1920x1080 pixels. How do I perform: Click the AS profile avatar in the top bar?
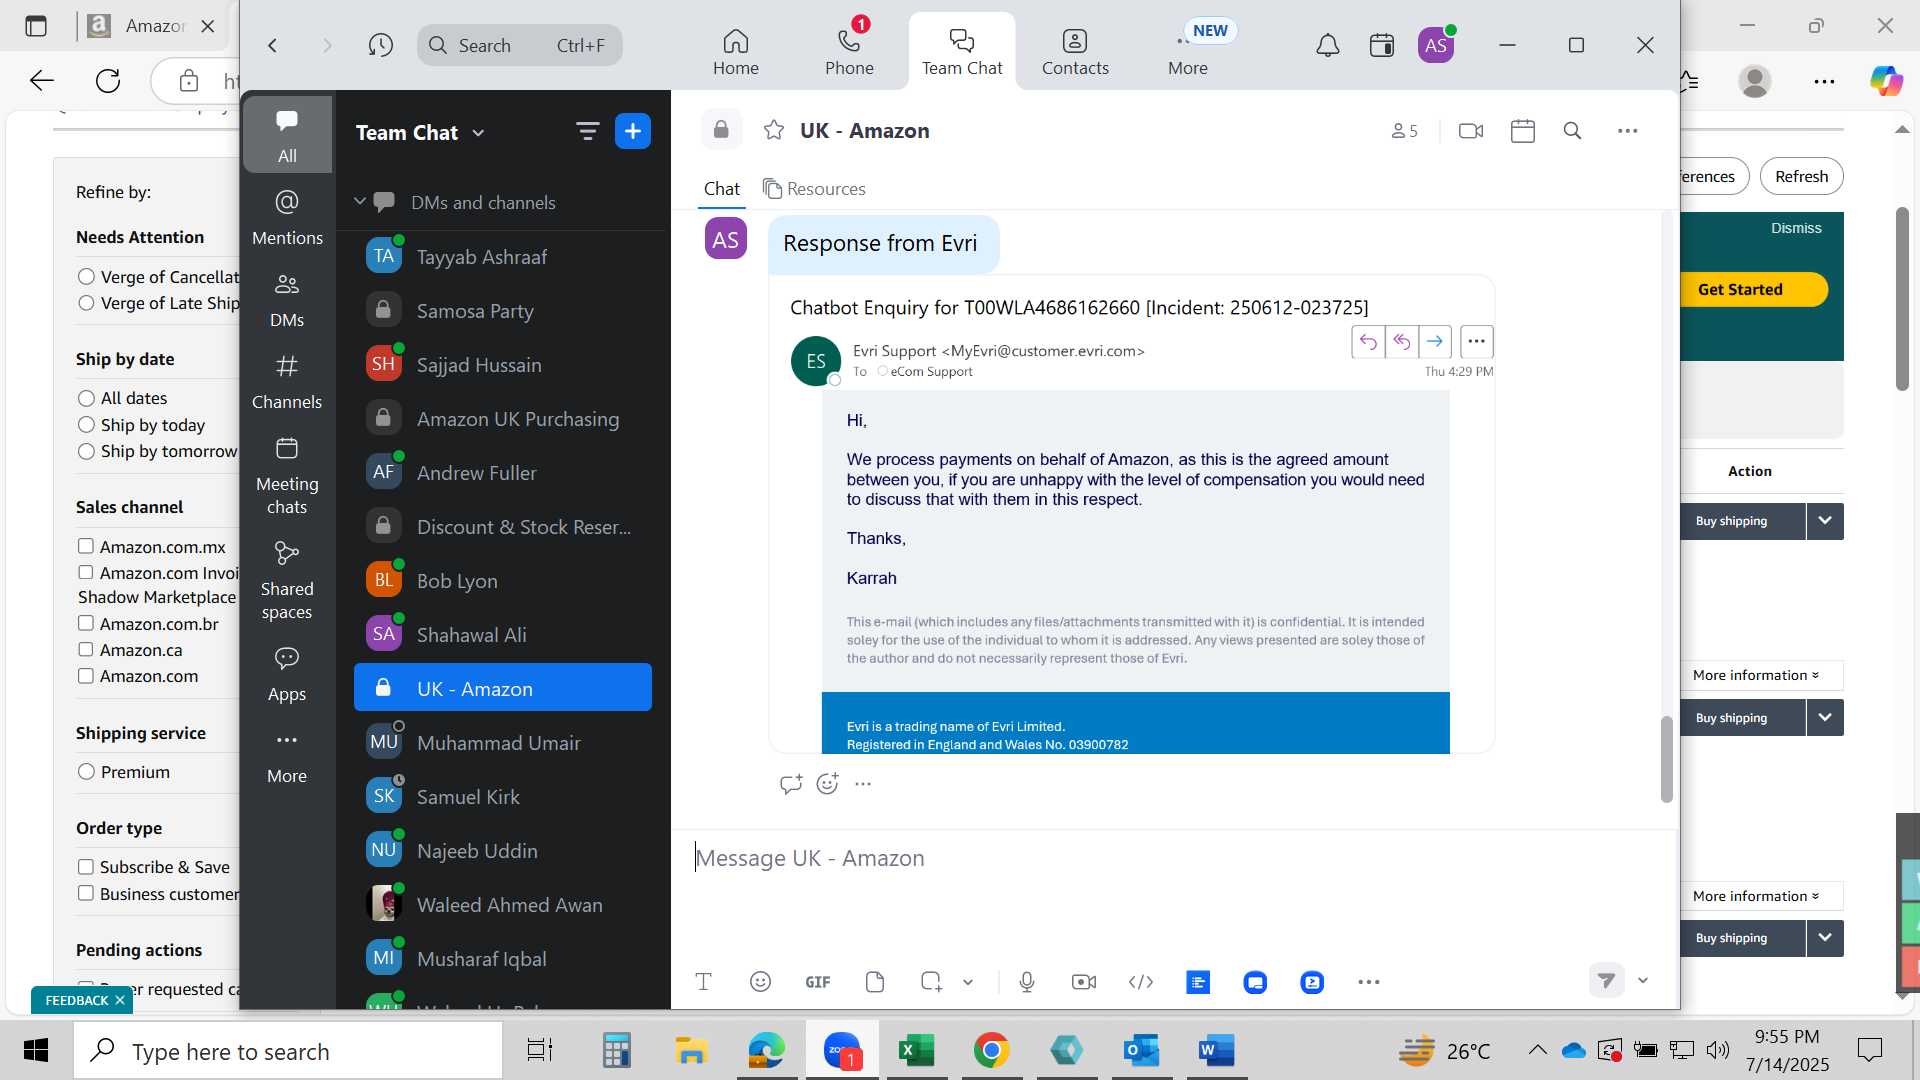click(x=1435, y=45)
